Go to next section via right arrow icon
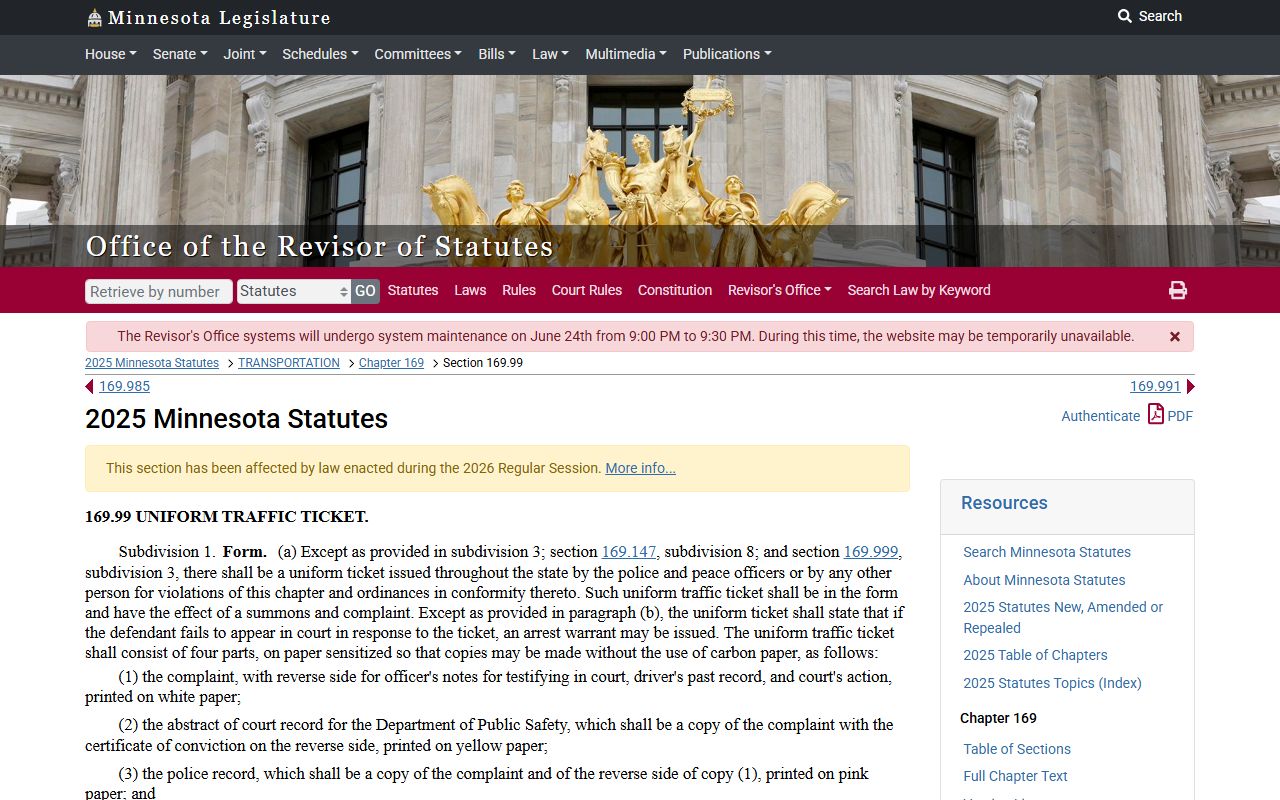 (x=1190, y=387)
